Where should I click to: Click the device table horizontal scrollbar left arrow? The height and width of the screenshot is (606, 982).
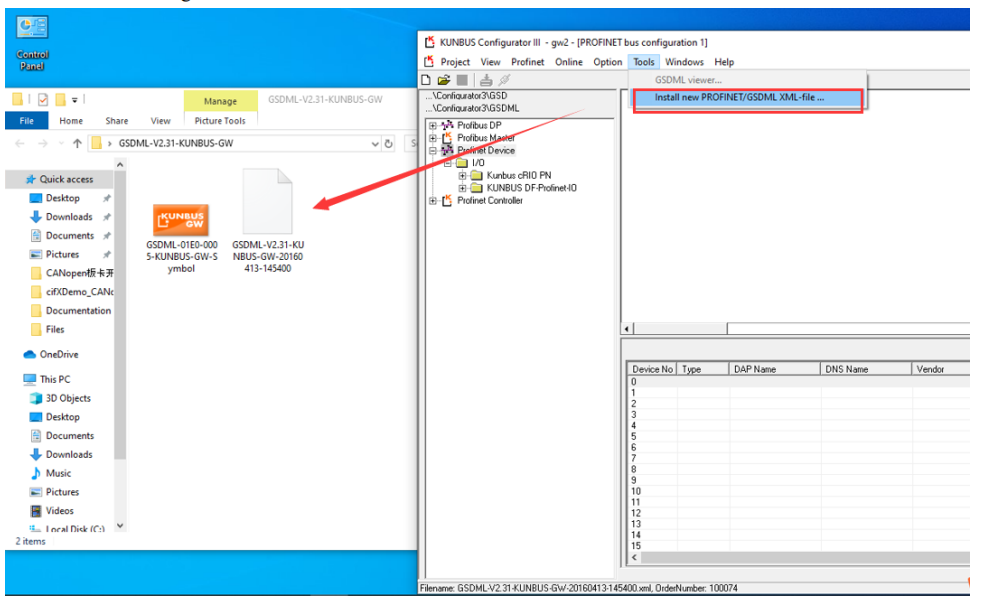tap(634, 557)
